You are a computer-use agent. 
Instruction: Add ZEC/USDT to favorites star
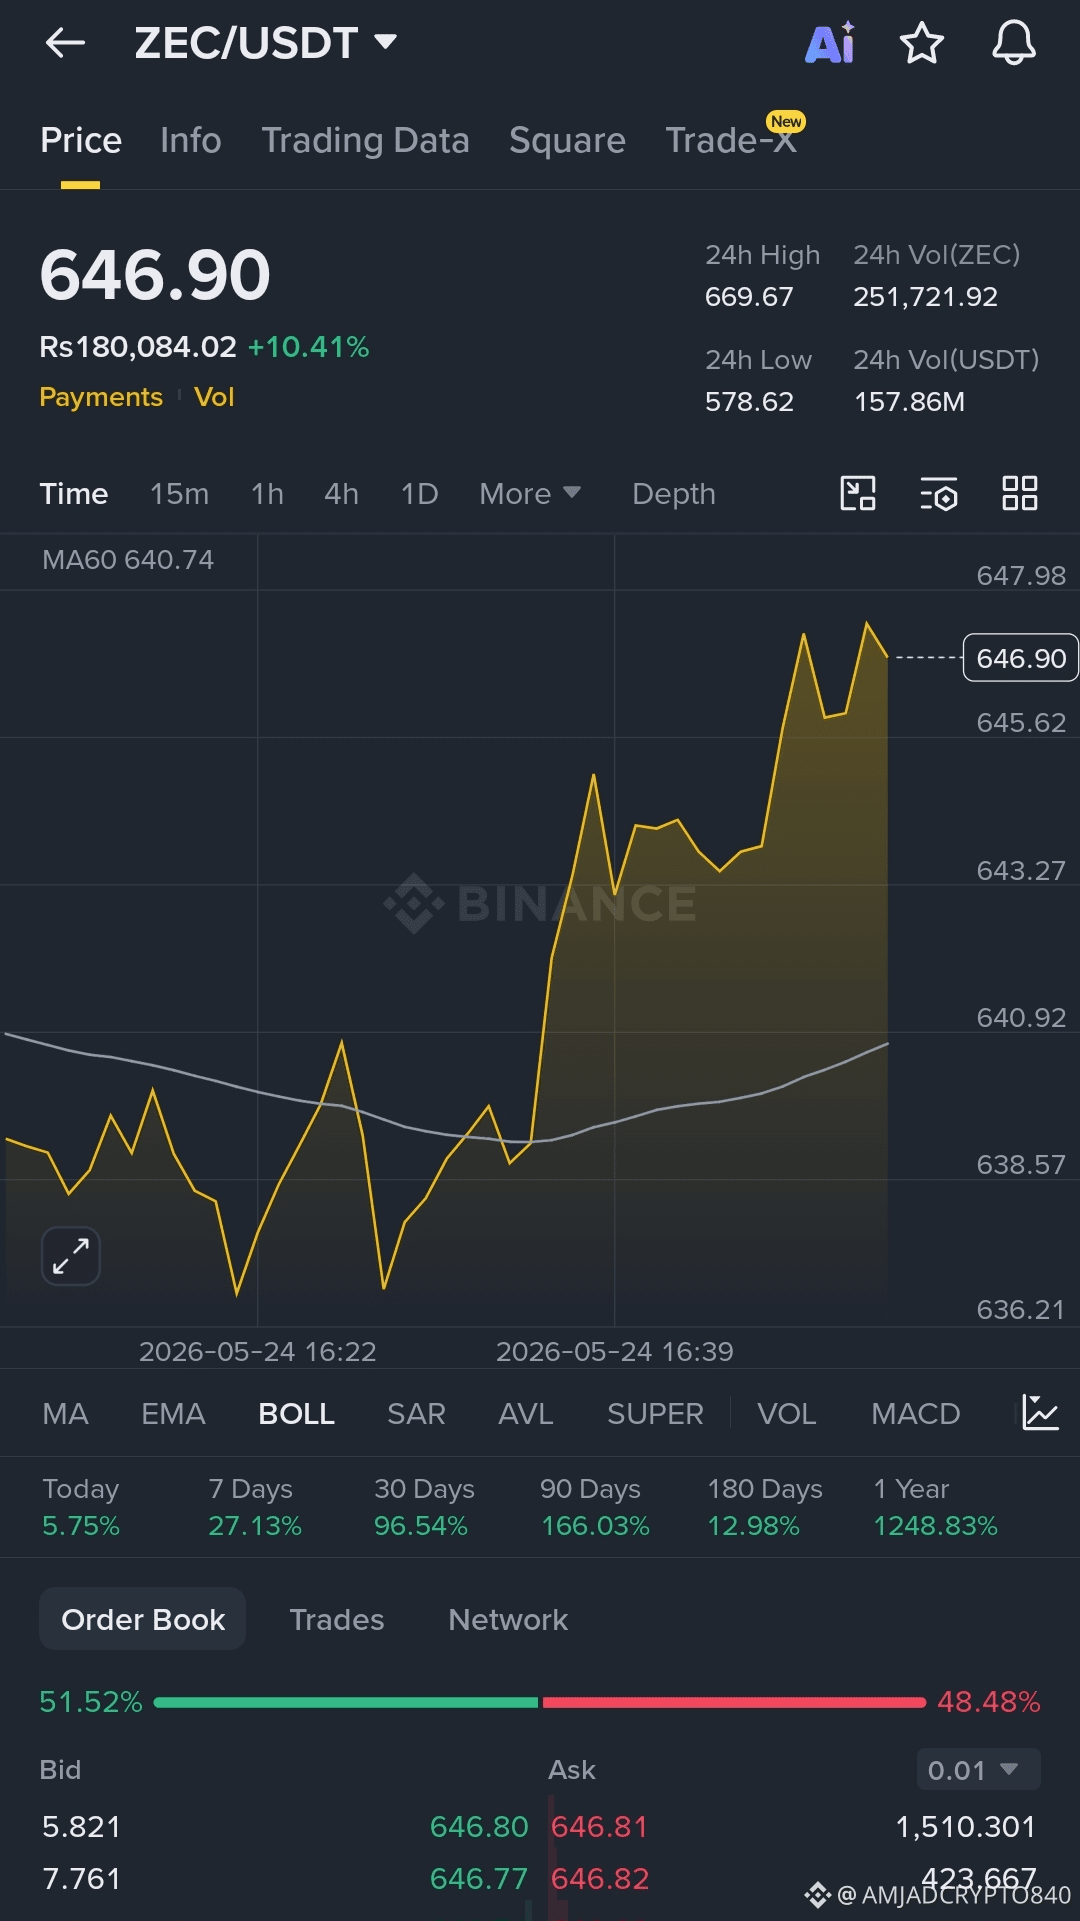pos(921,43)
